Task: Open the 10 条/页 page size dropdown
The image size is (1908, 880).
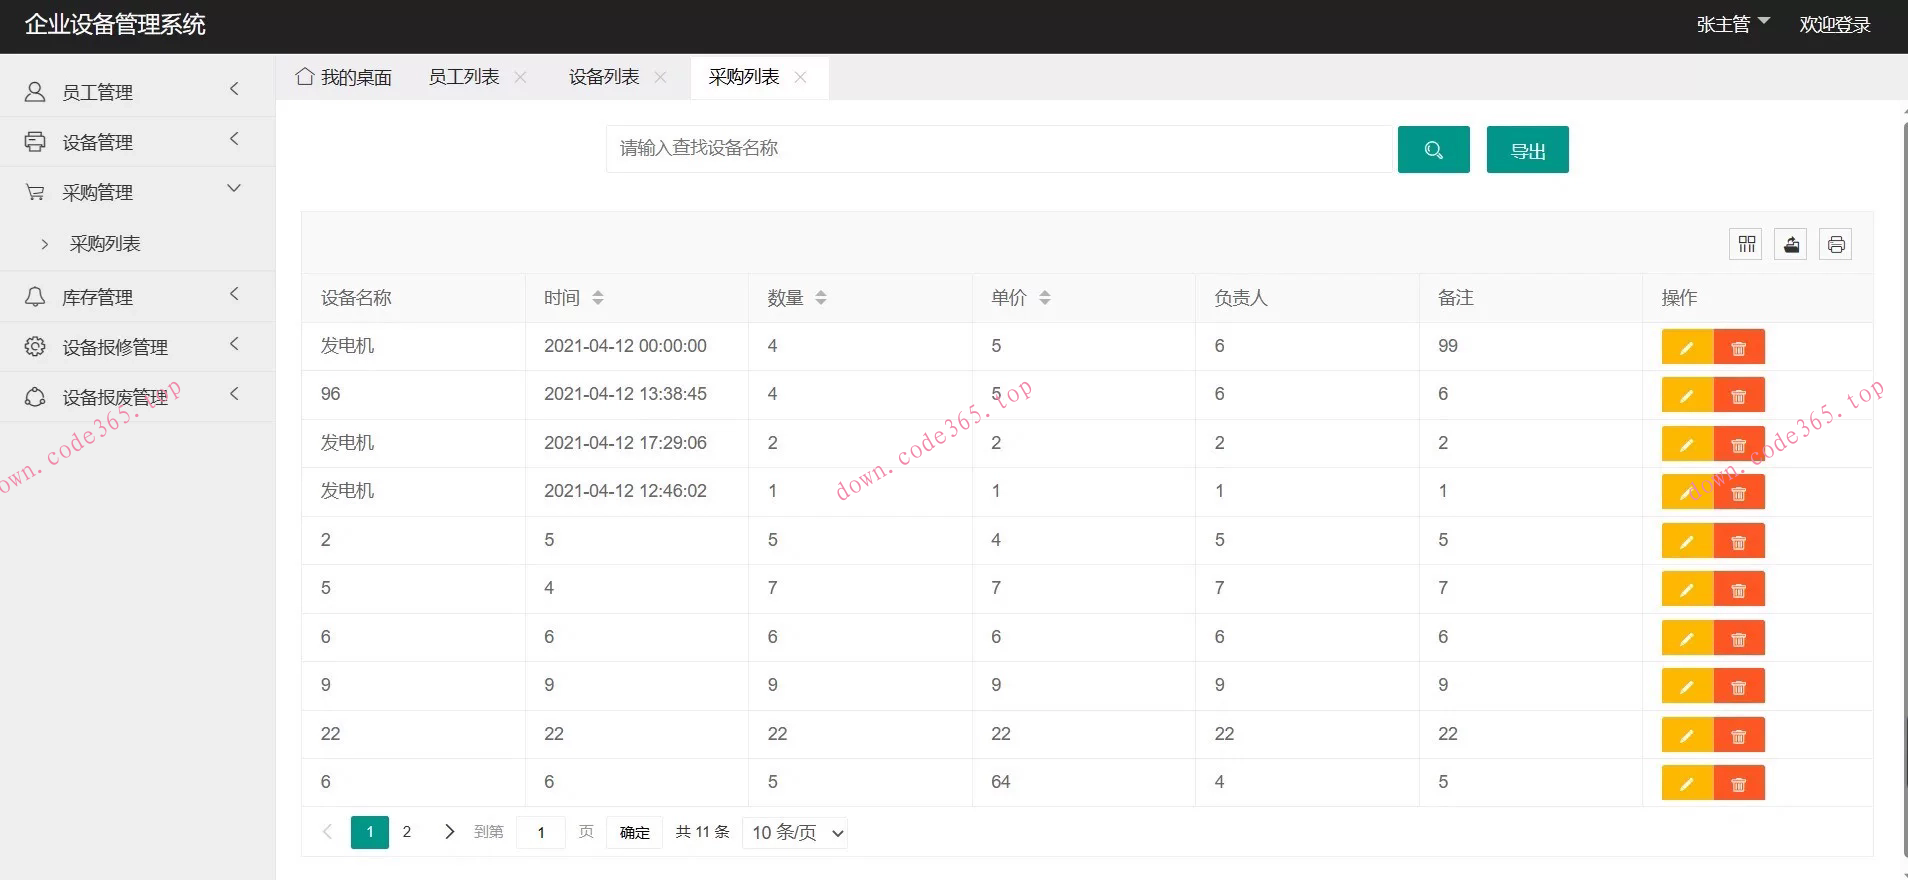Action: (x=795, y=833)
